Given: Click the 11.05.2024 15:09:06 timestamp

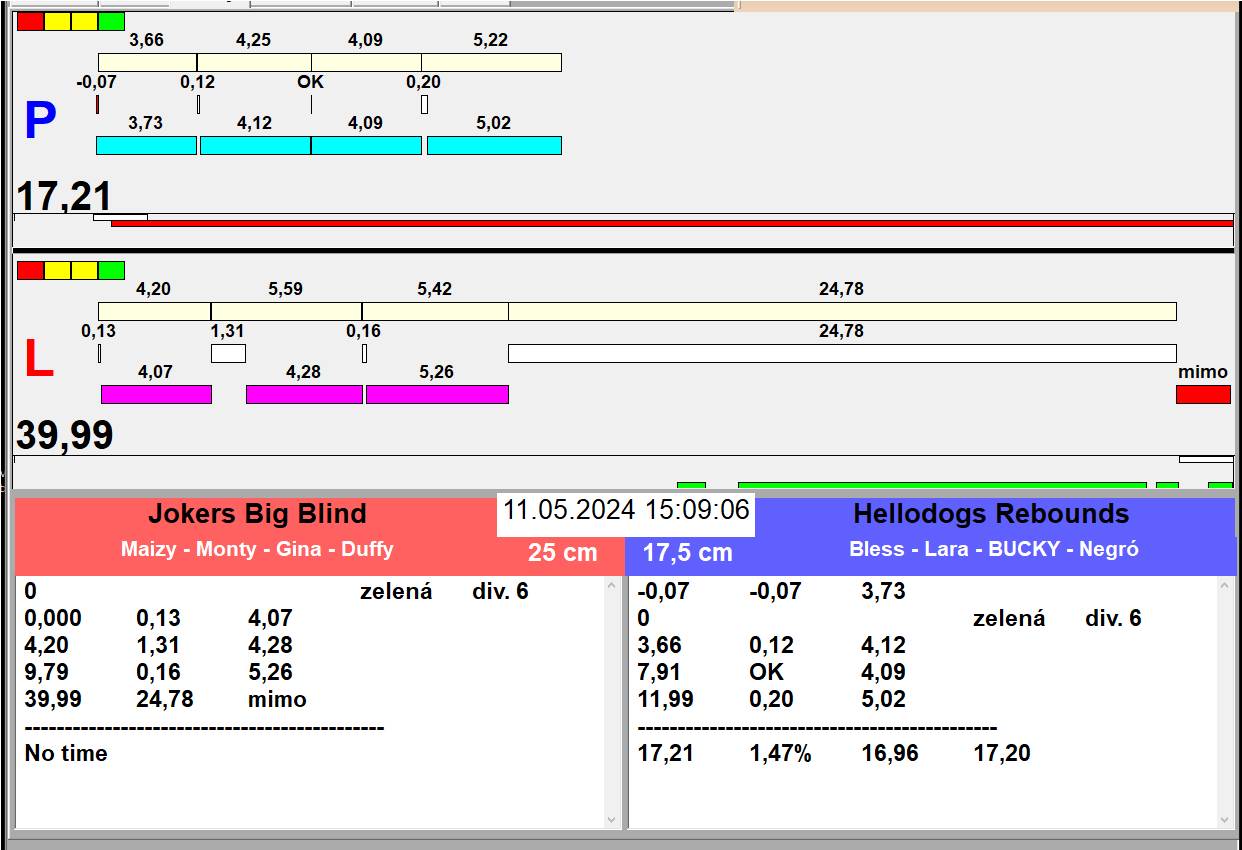Looking at the screenshot, I should pyautogui.click(x=626, y=510).
